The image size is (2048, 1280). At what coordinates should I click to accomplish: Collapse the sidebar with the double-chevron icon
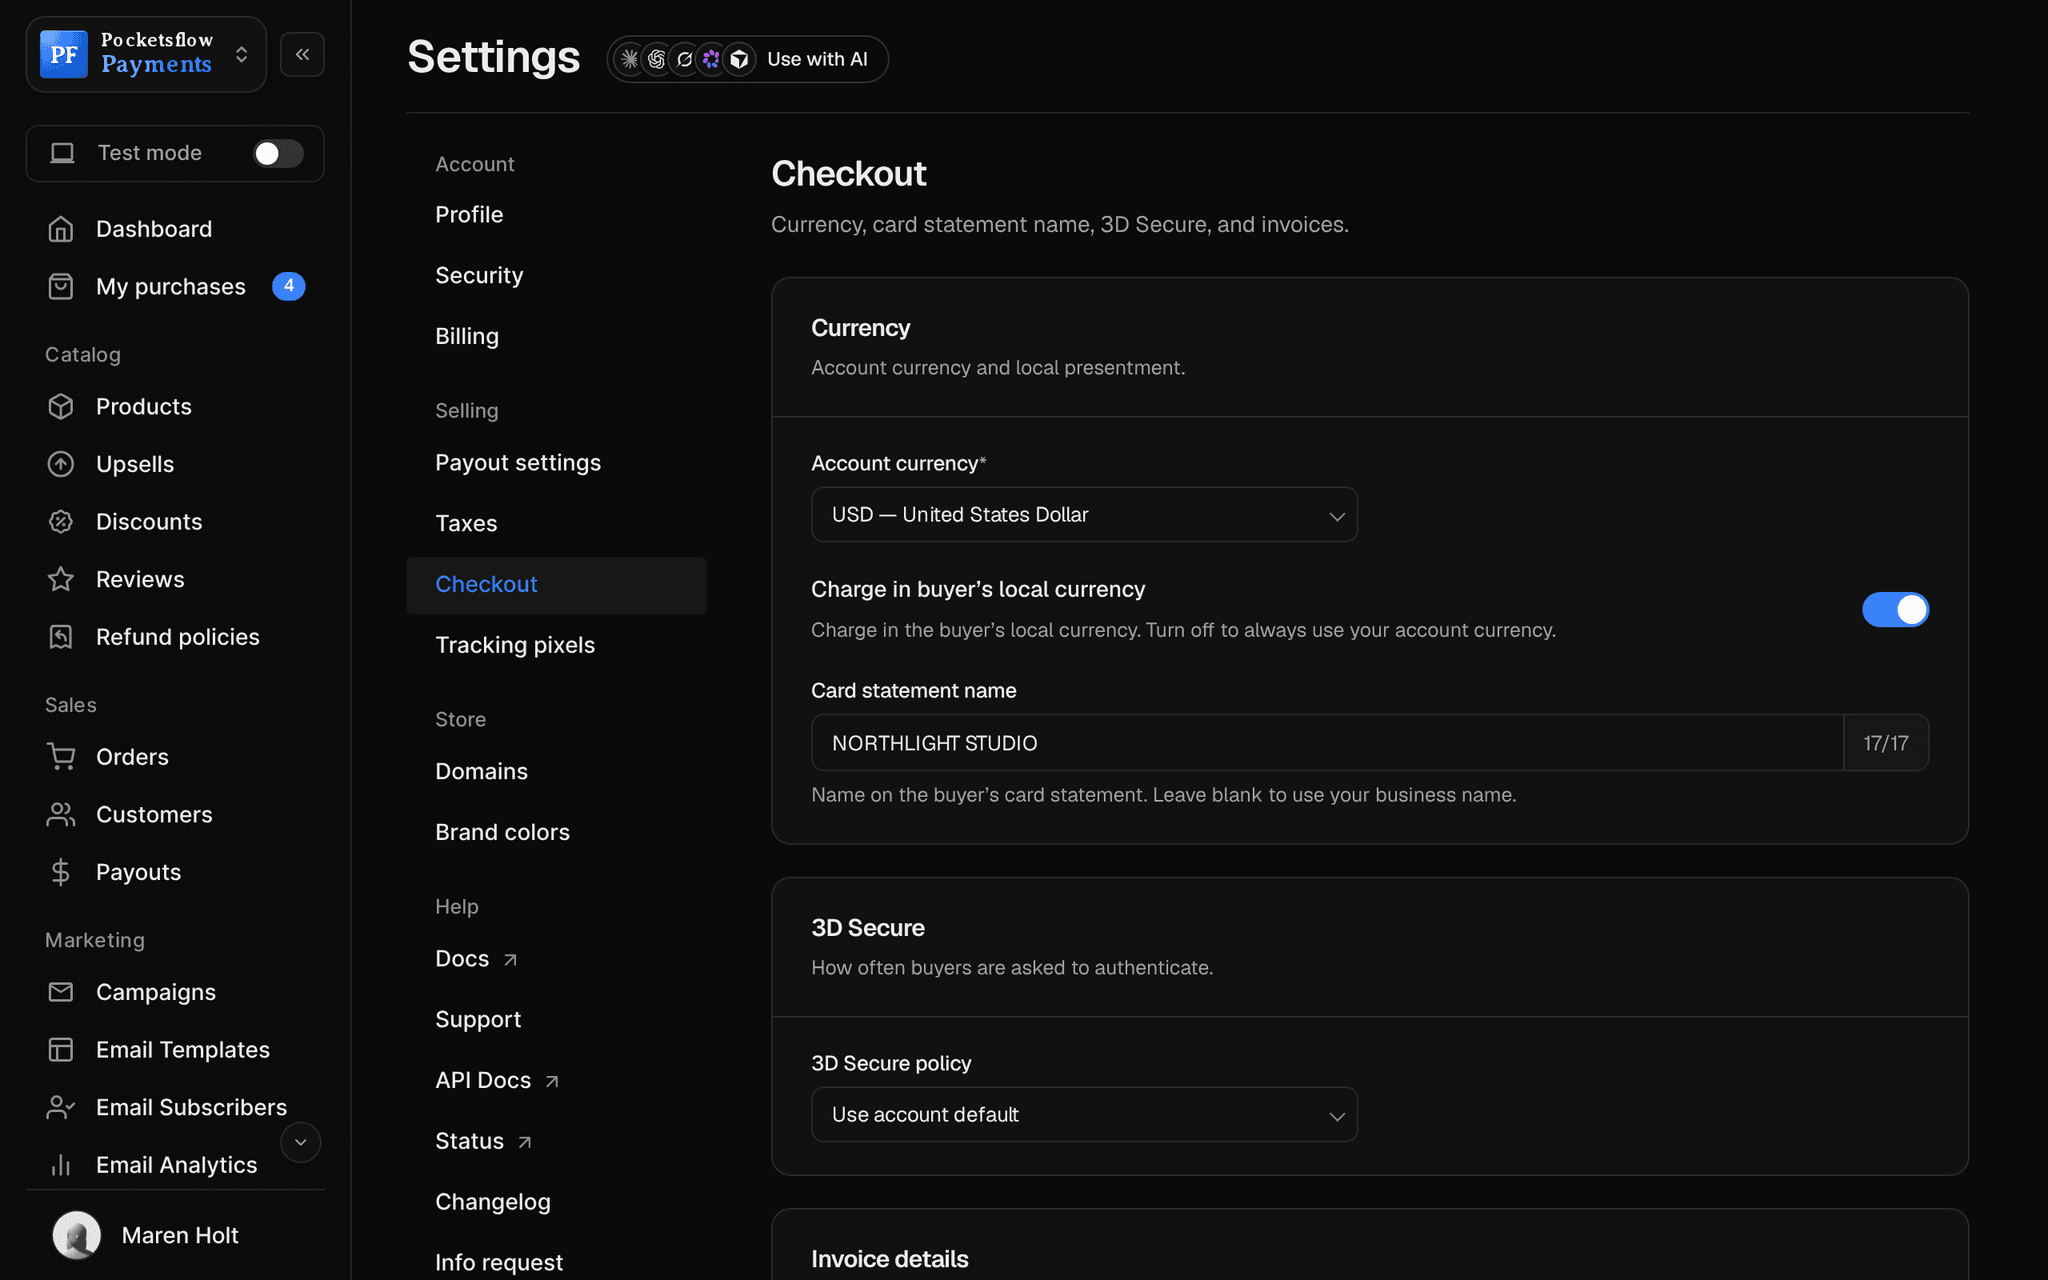[302, 54]
